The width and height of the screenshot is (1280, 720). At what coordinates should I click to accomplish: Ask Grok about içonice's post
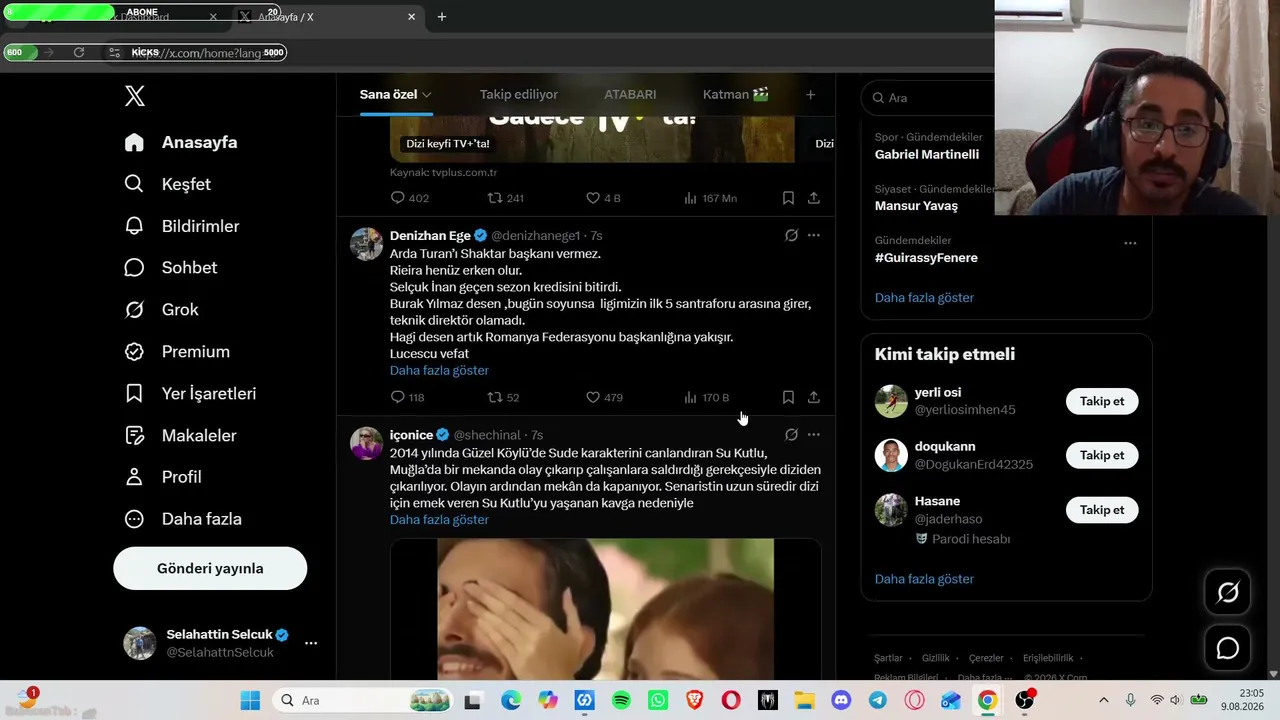click(x=791, y=435)
